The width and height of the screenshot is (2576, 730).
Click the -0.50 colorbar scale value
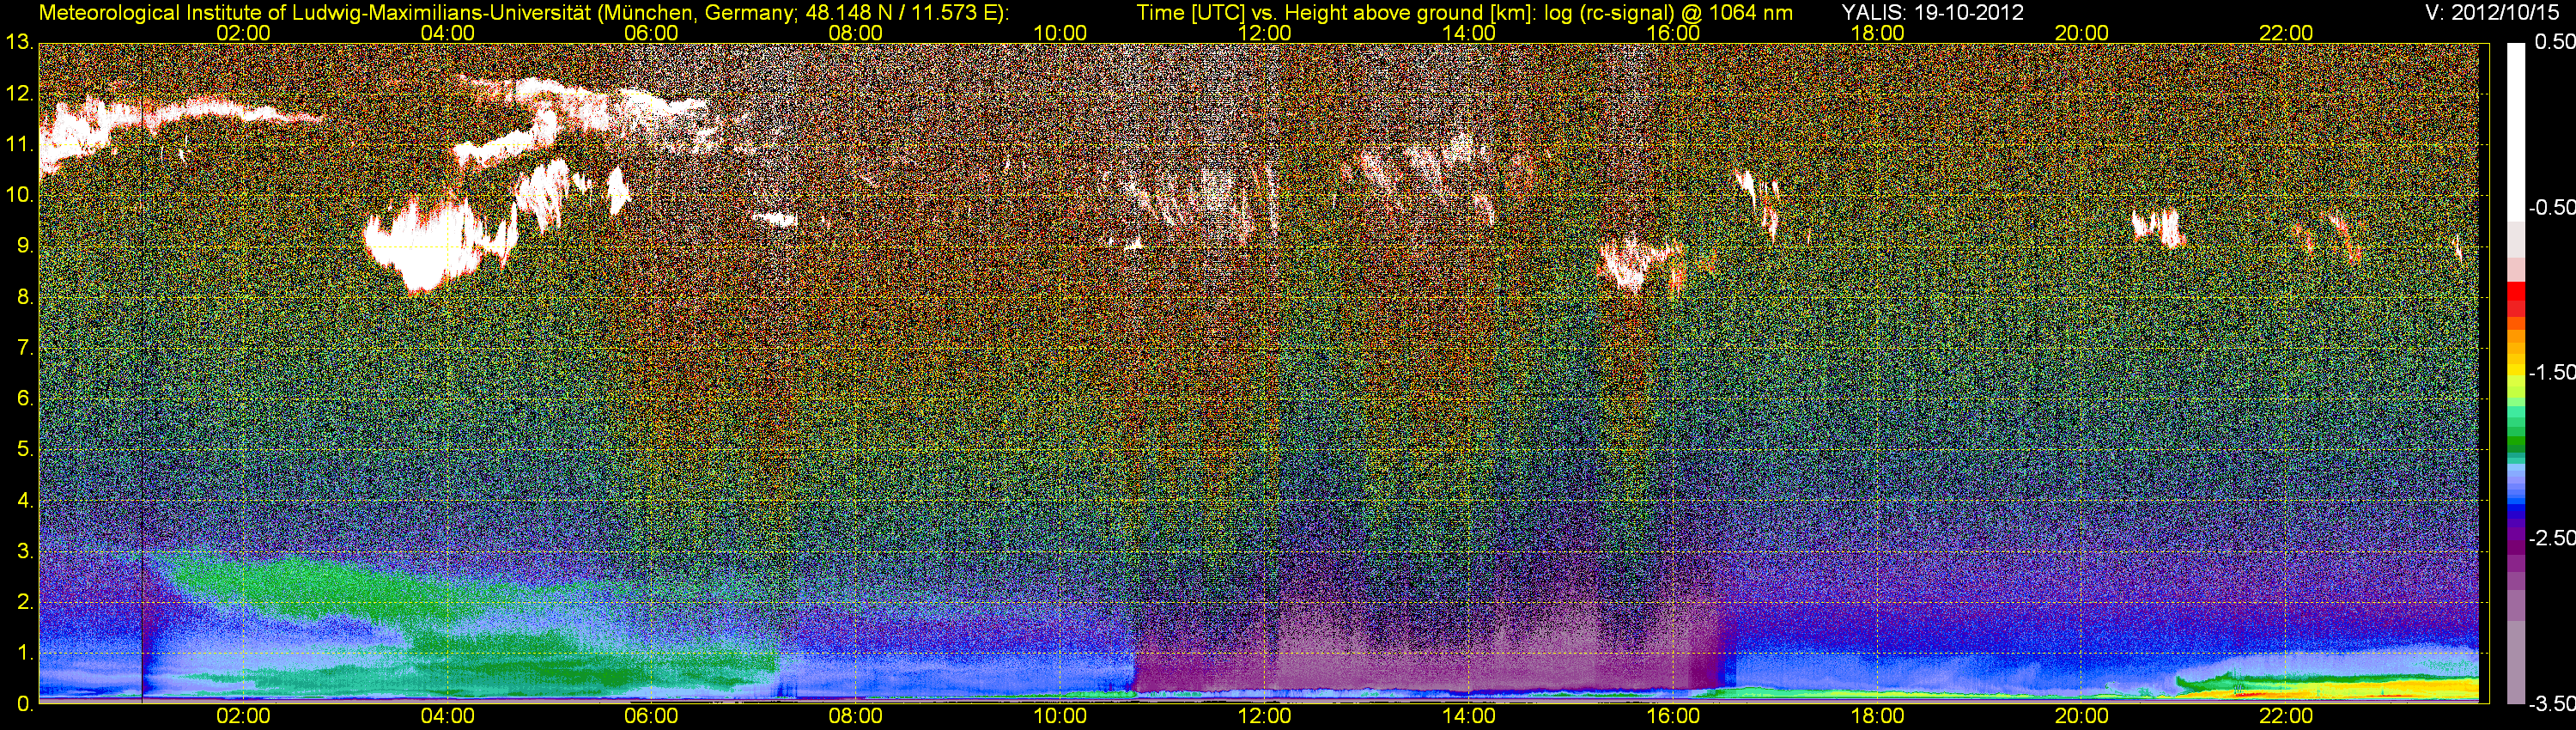2551,207
